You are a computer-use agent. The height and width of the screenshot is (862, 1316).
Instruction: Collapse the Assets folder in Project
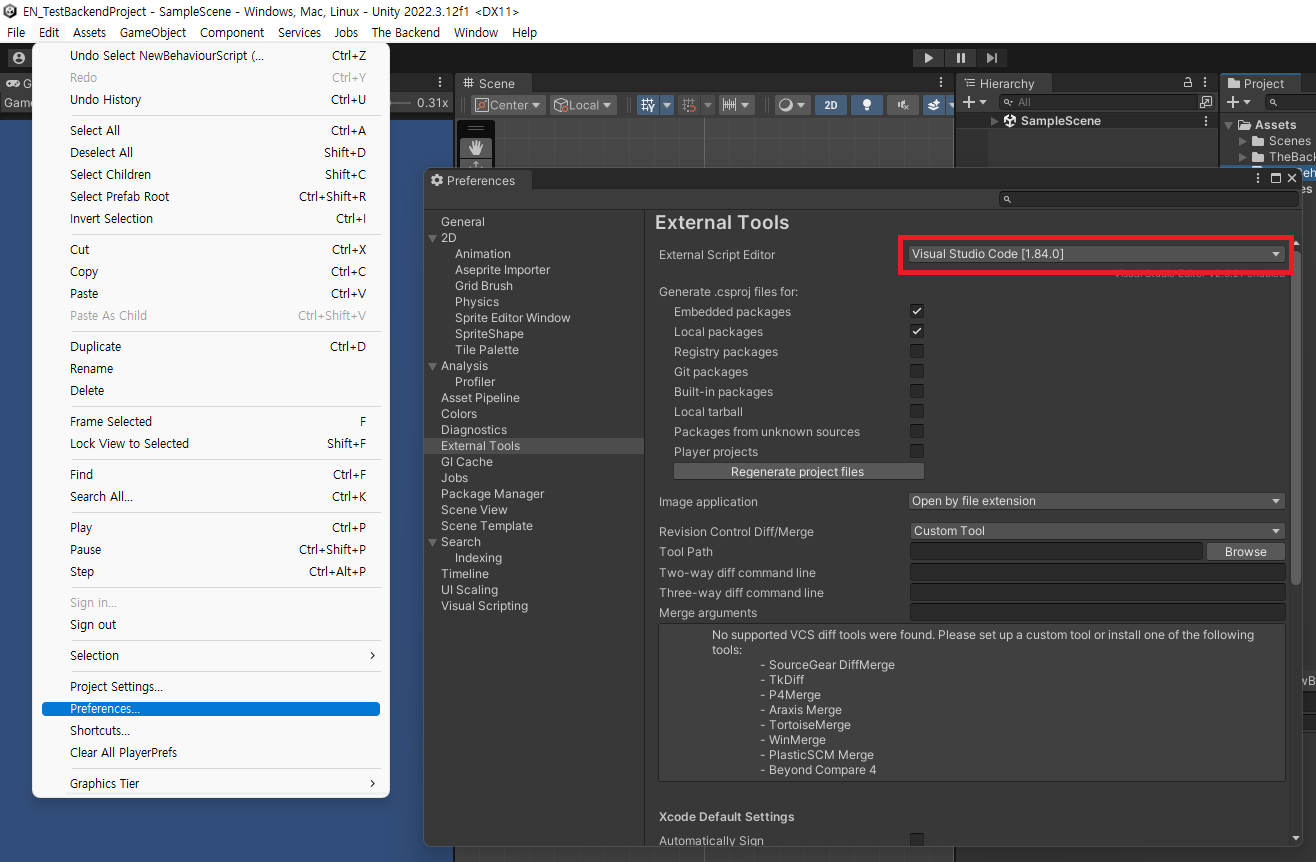(1229, 125)
